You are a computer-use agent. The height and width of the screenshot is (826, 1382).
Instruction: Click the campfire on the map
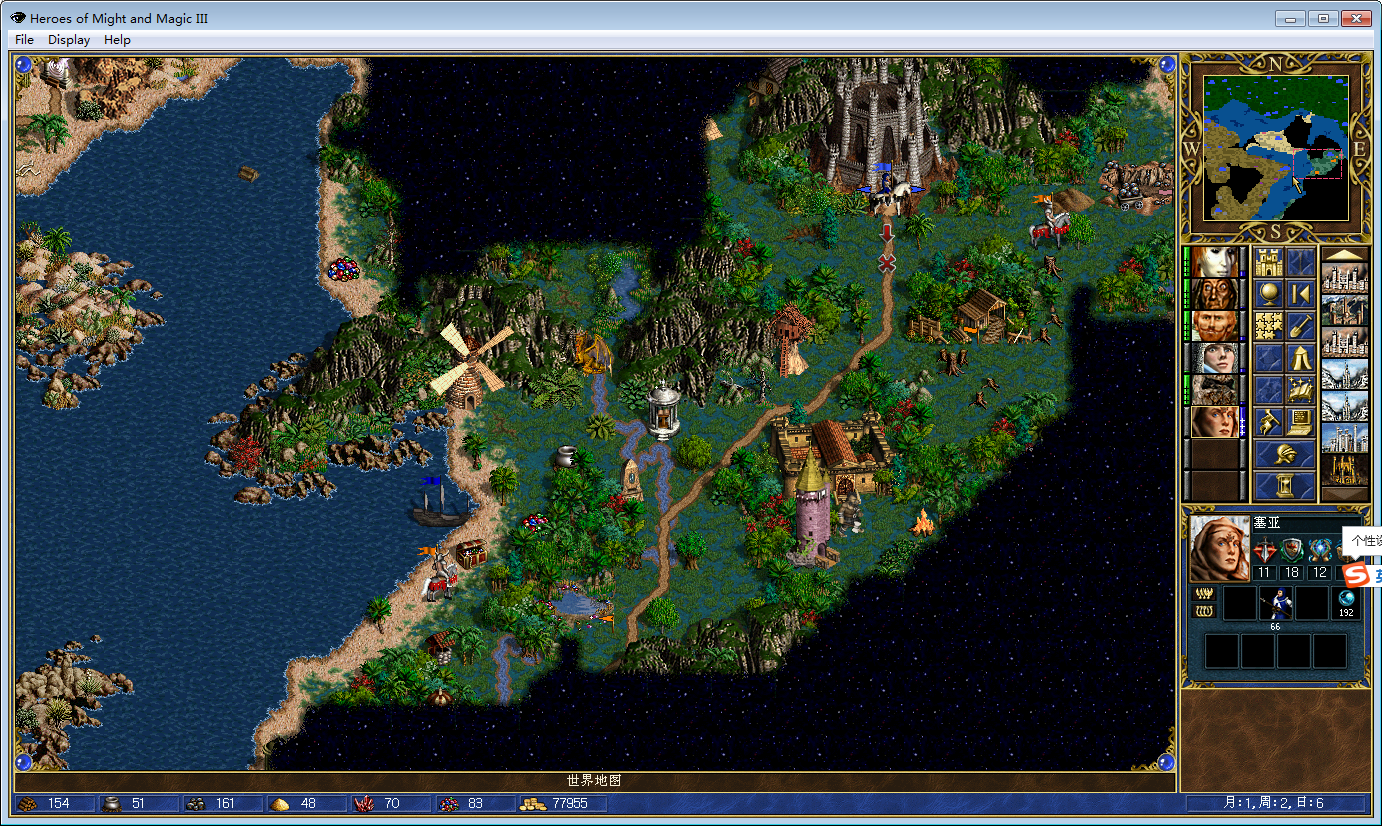[x=922, y=521]
